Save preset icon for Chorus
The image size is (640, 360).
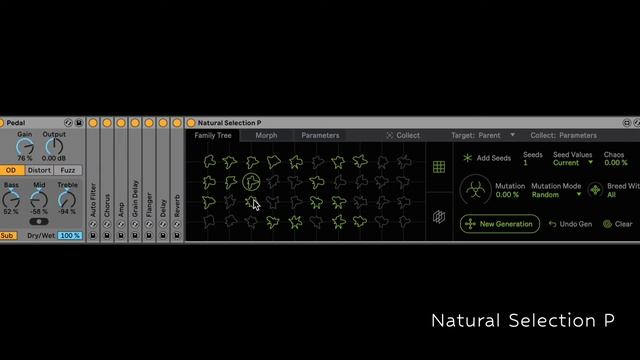pos(107,236)
